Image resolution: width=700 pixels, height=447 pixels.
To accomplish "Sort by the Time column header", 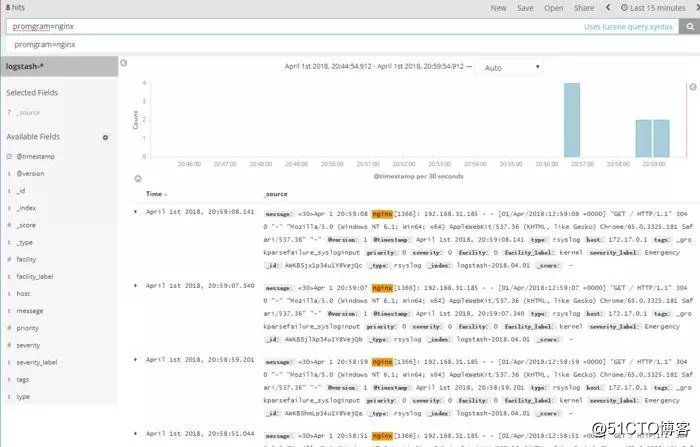I will point(156,194).
